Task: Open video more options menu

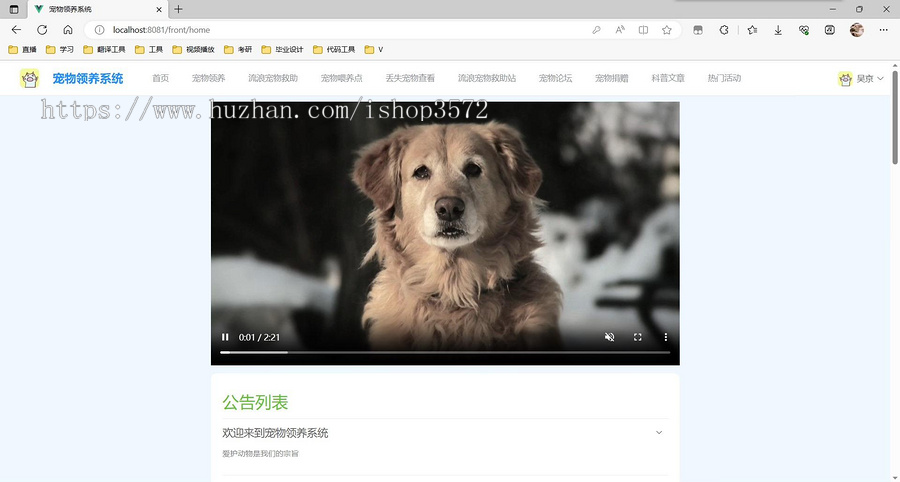Action: (x=666, y=337)
